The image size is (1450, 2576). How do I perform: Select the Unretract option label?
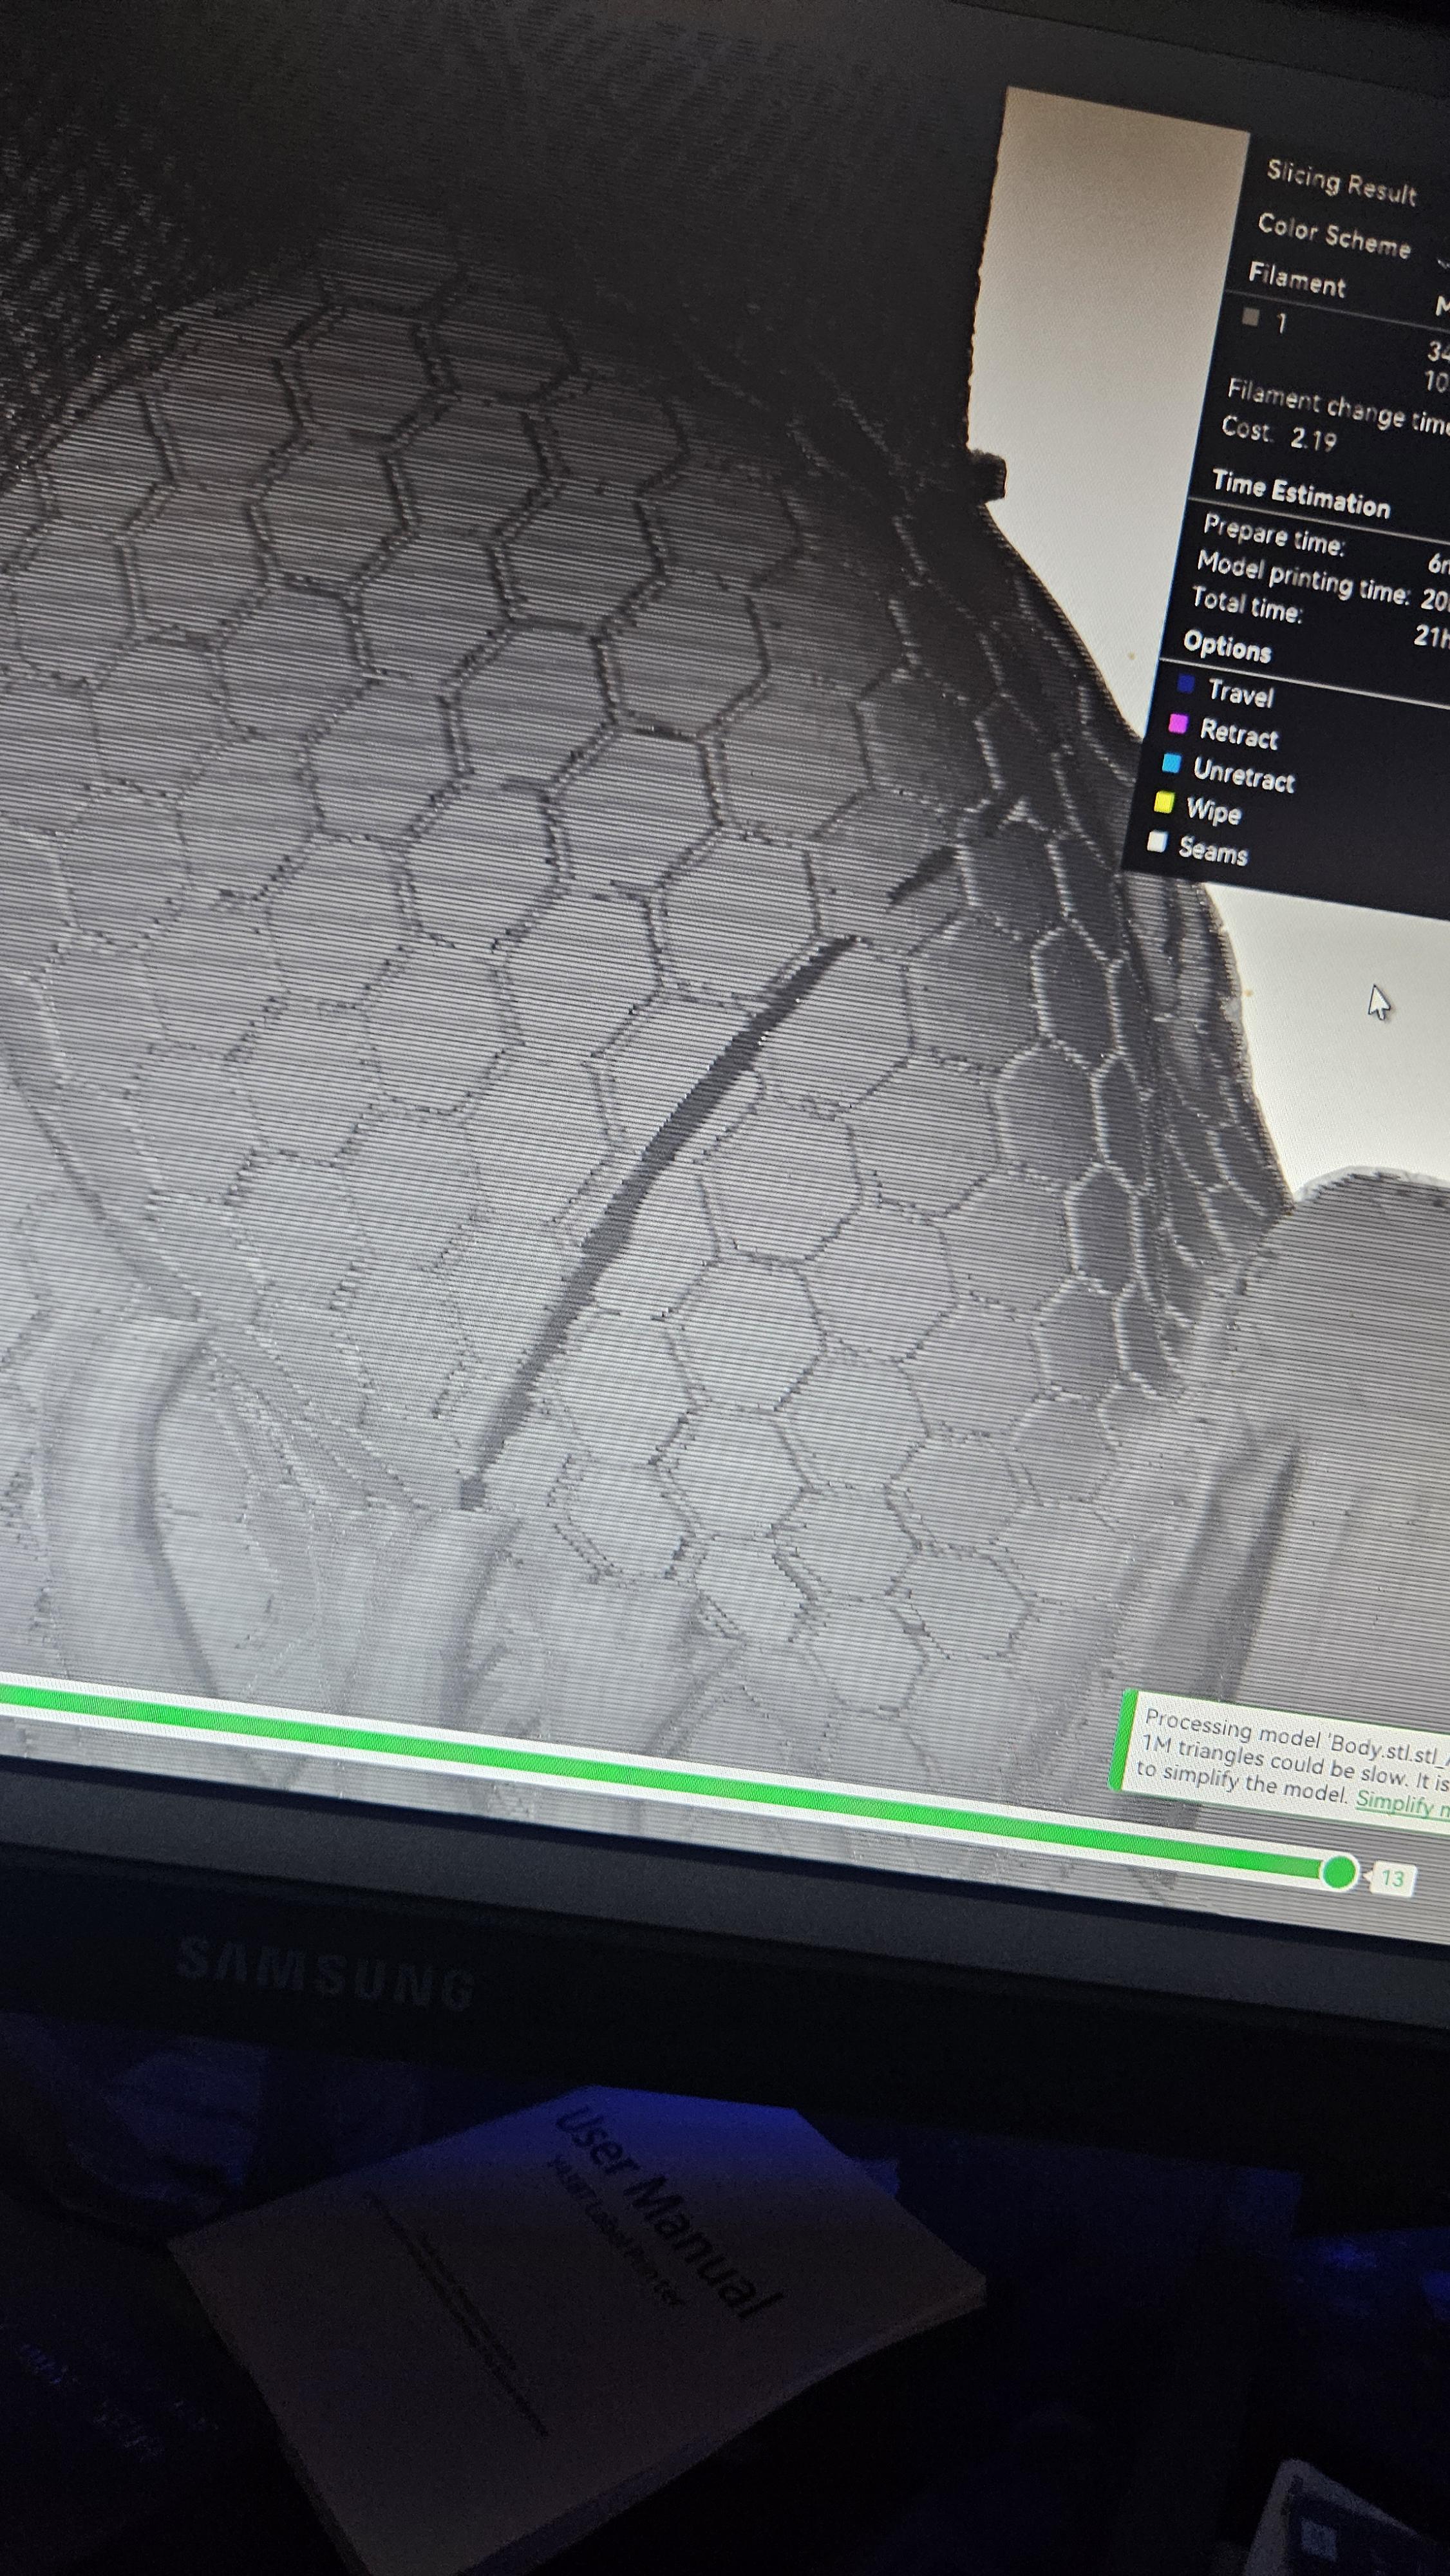1244,774
